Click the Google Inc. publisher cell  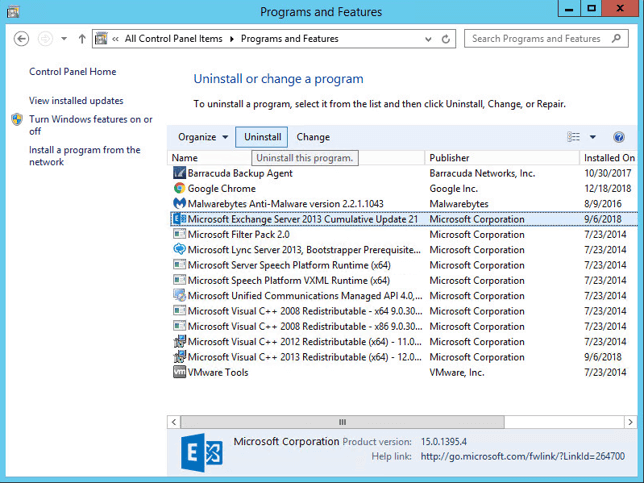tap(454, 189)
